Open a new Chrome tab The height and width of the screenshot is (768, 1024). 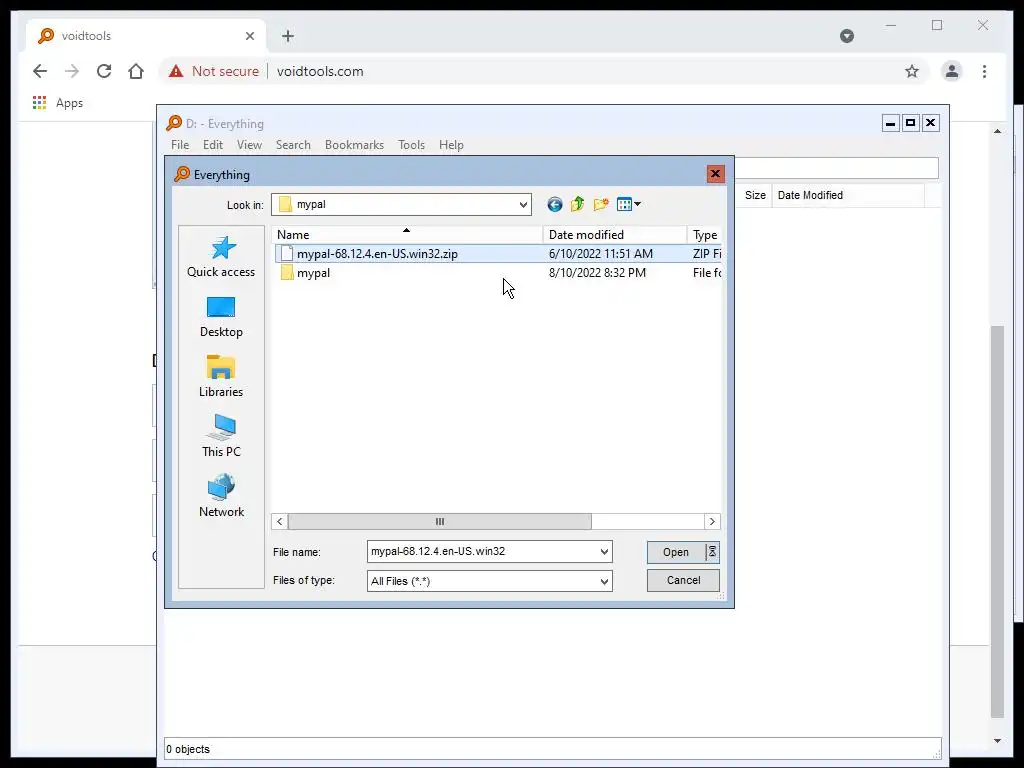coord(288,36)
